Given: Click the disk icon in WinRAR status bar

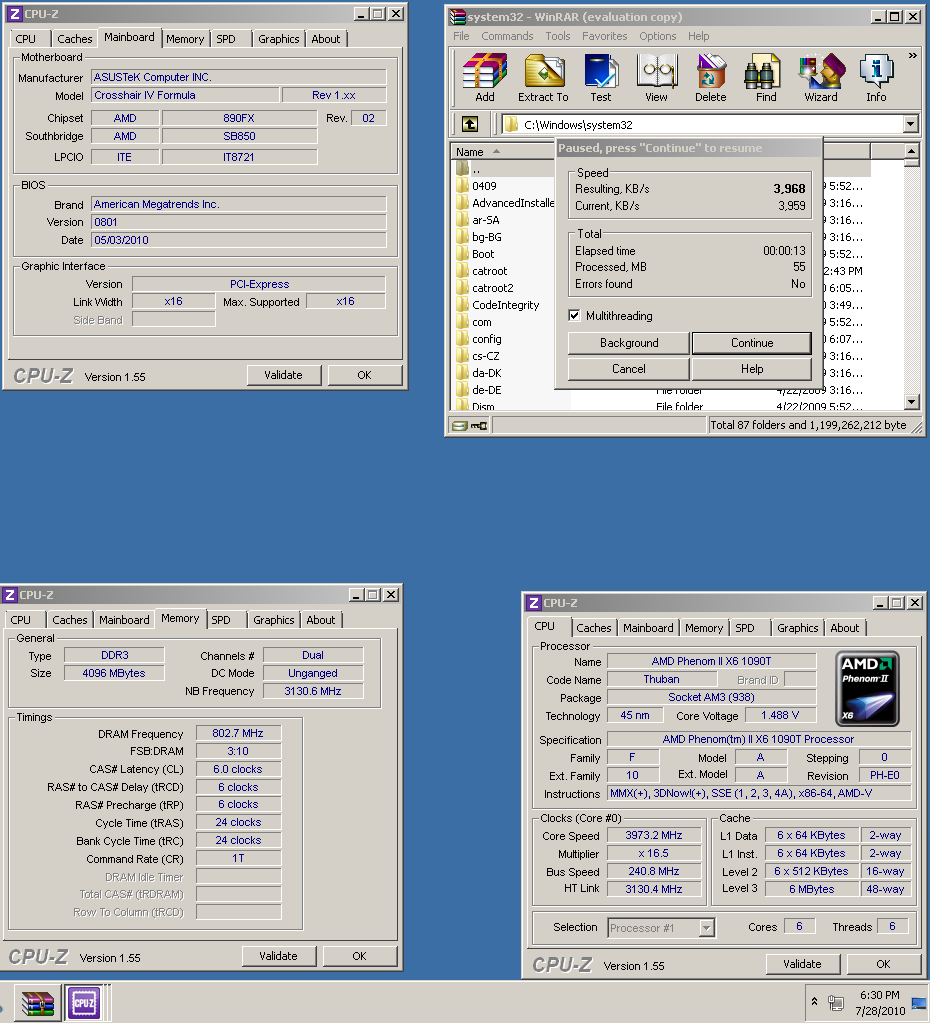Looking at the screenshot, I should [459, 426].
